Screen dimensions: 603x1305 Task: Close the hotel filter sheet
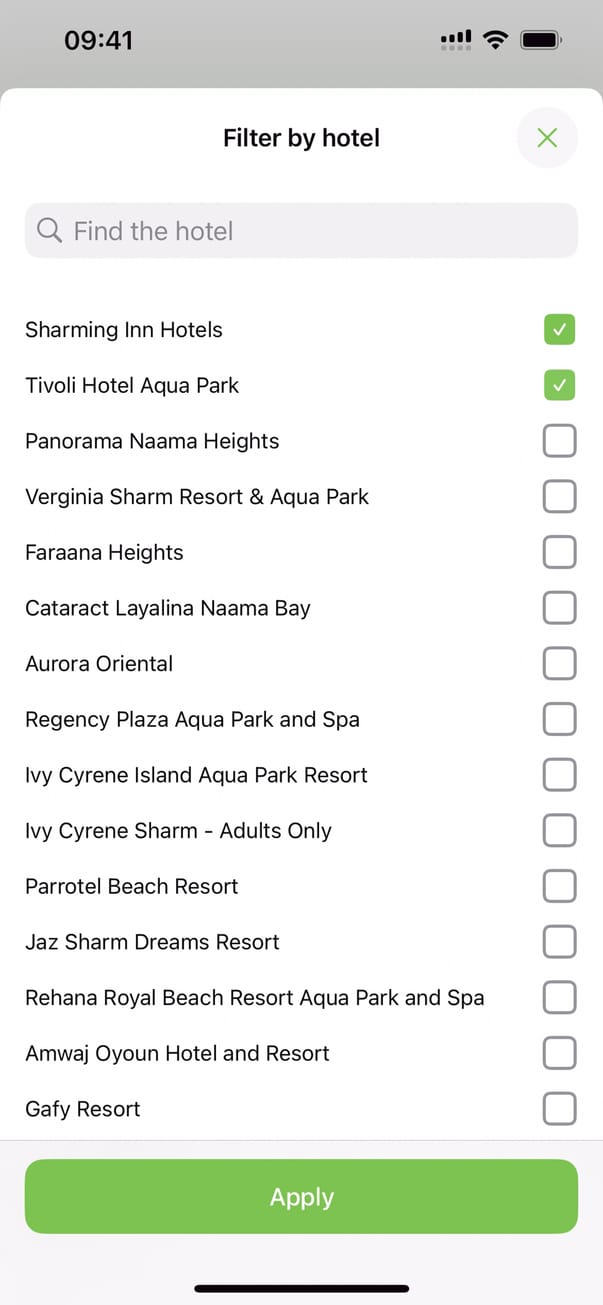pos(547,138)
